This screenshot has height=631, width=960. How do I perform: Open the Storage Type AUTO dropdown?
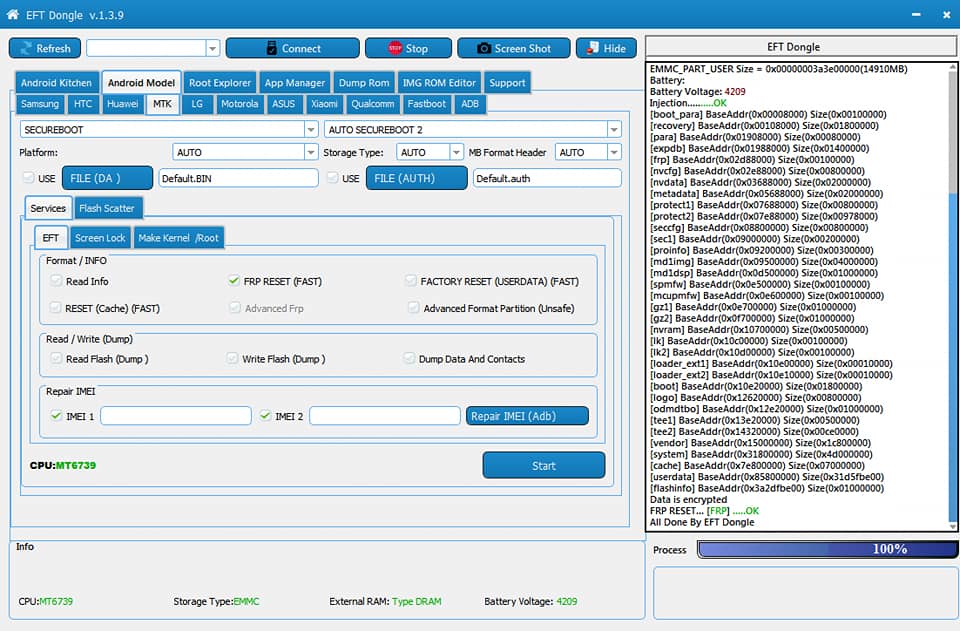(x=456, y=152)
